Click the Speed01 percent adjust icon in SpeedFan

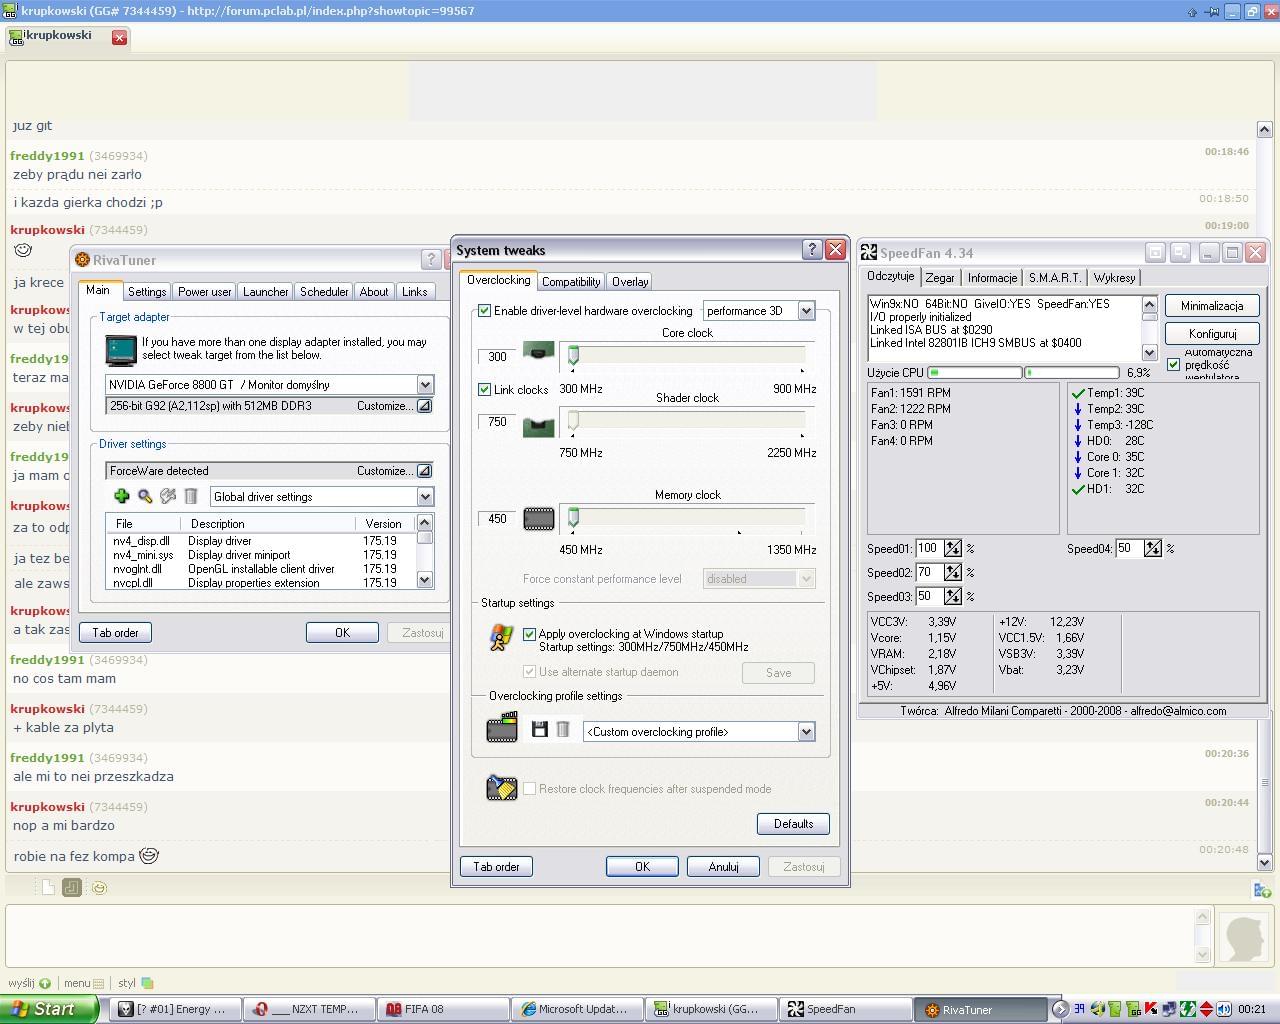[953, 548]
